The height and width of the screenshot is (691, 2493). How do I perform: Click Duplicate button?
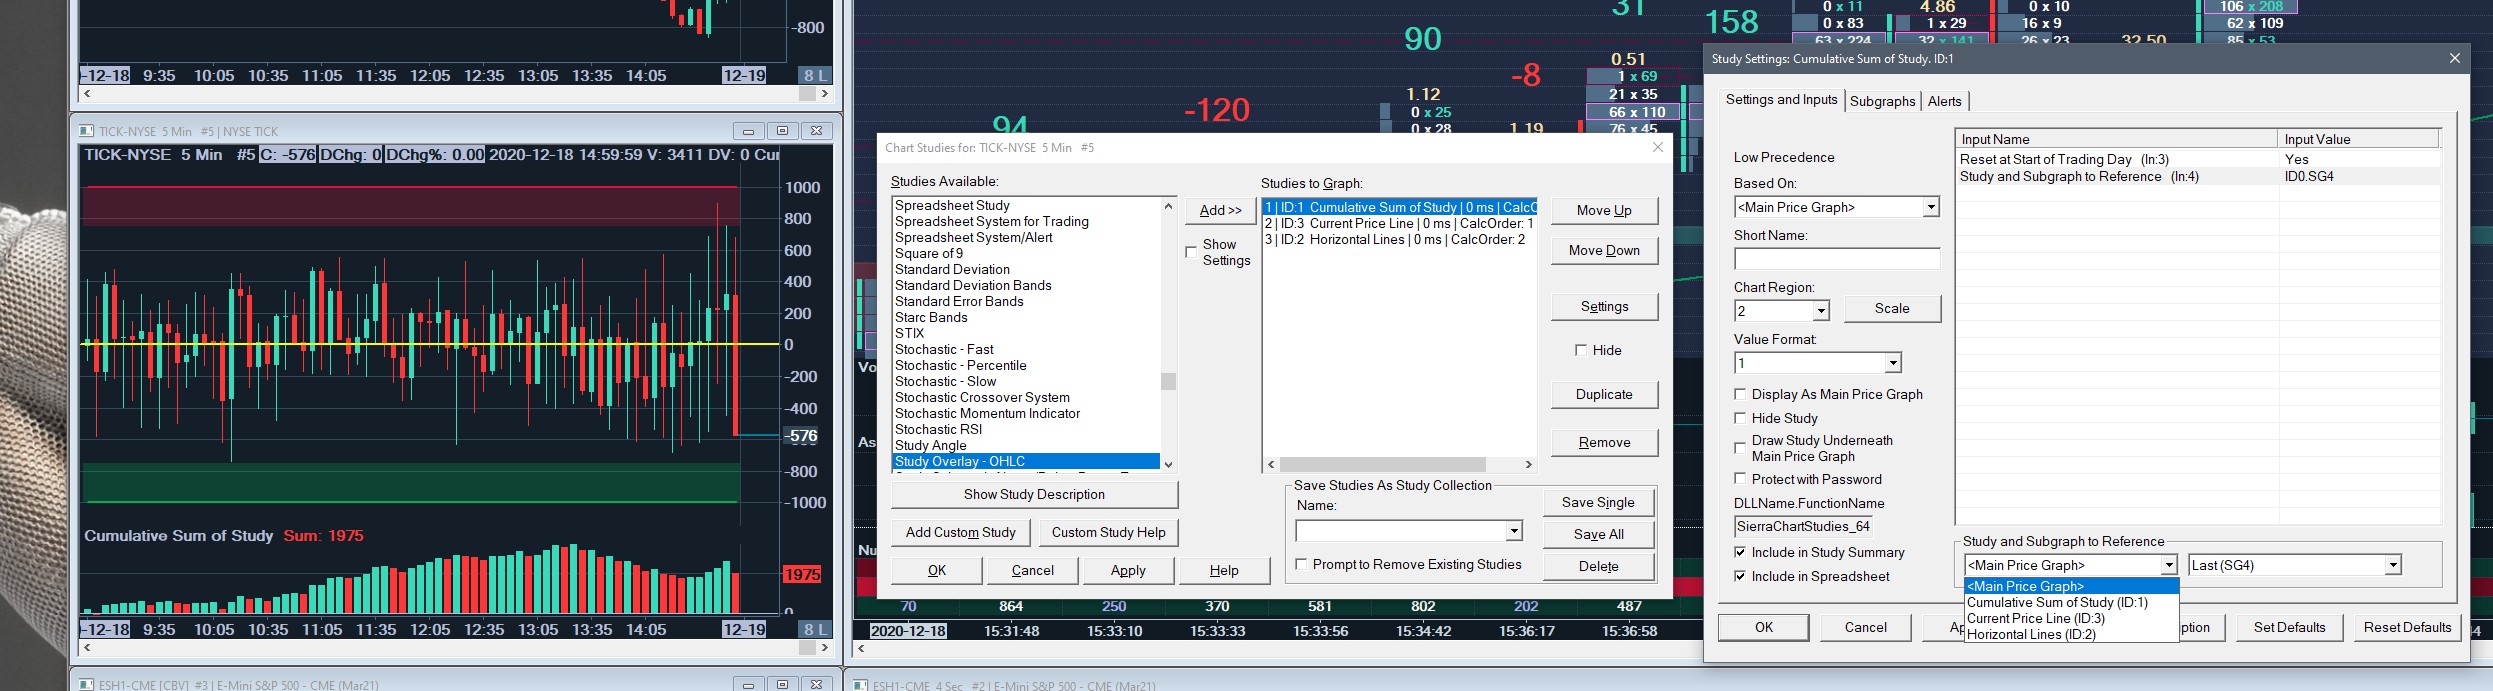(1604, 394)
